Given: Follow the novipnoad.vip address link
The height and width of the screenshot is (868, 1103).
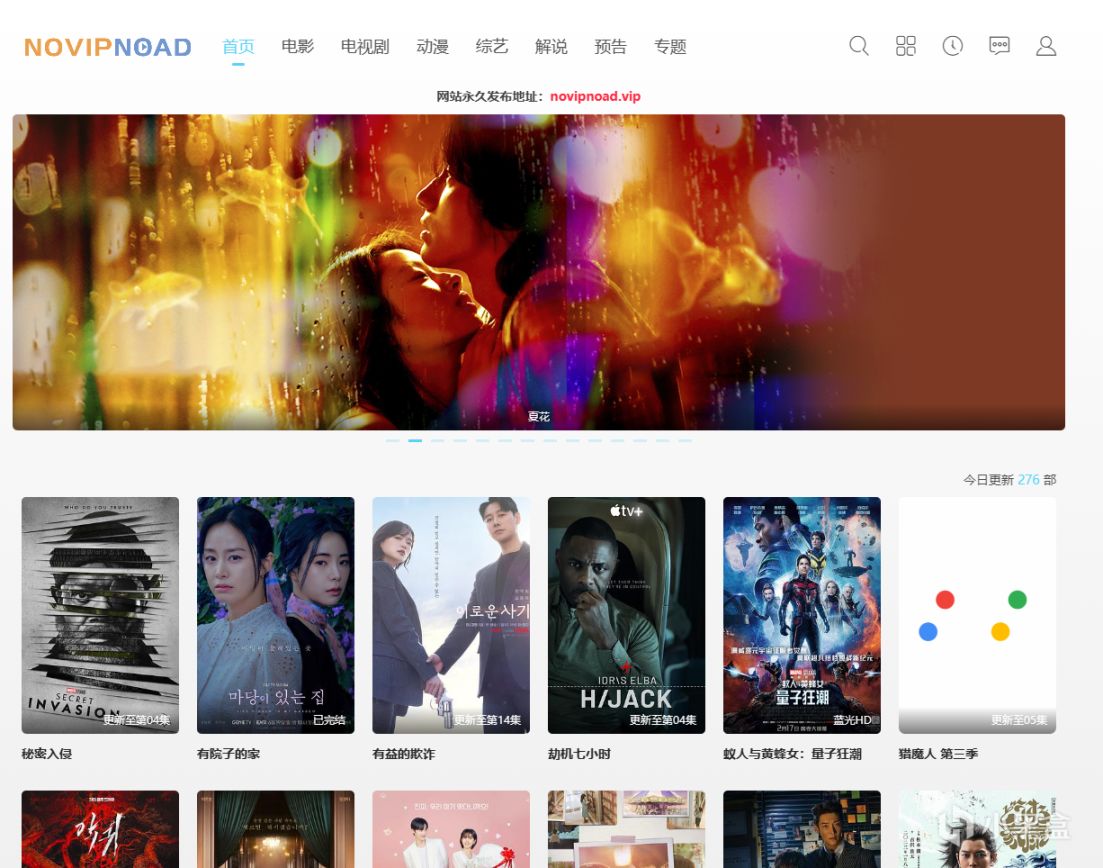Looking at the screenshot, I should (595, 96).
